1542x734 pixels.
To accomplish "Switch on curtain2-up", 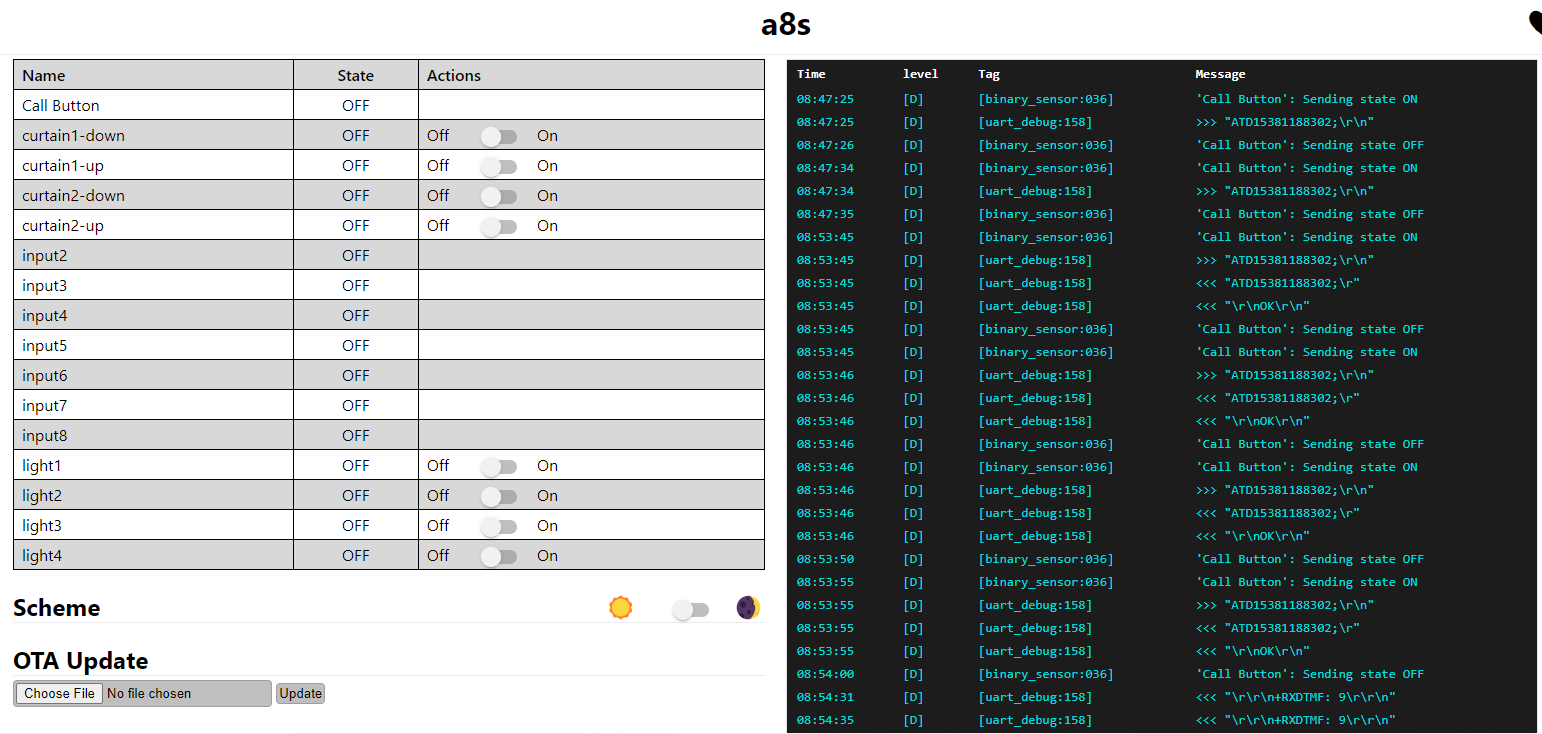I will click(x=498, y=227).
